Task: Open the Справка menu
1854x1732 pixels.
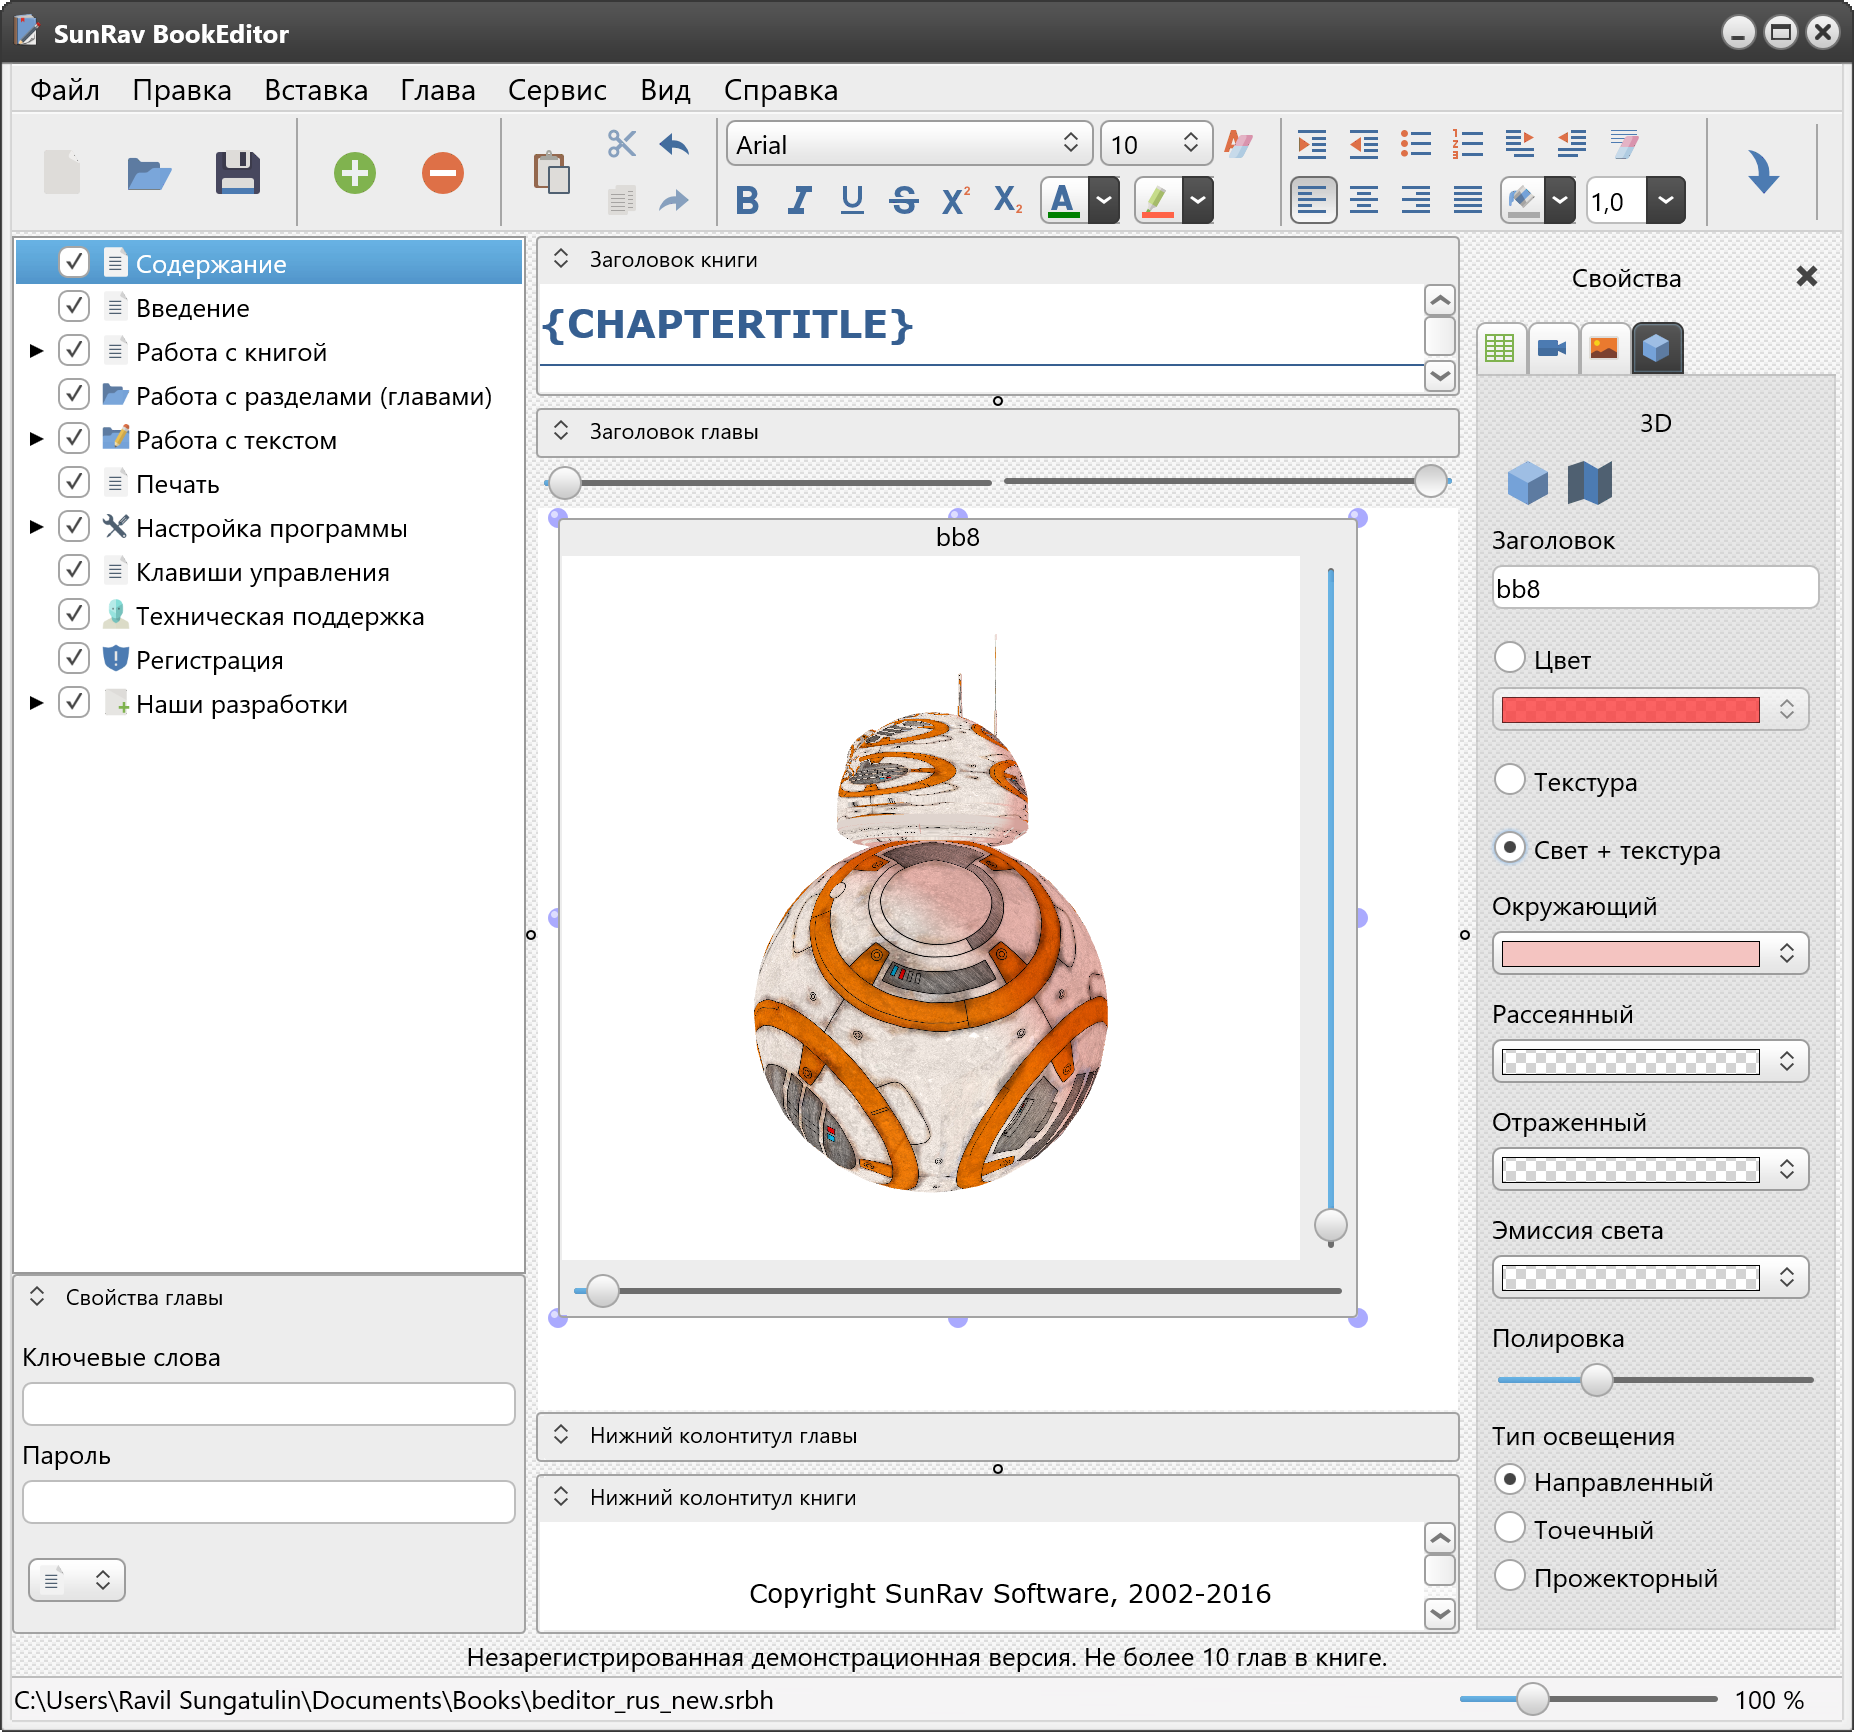Action: tap(781, 90)
